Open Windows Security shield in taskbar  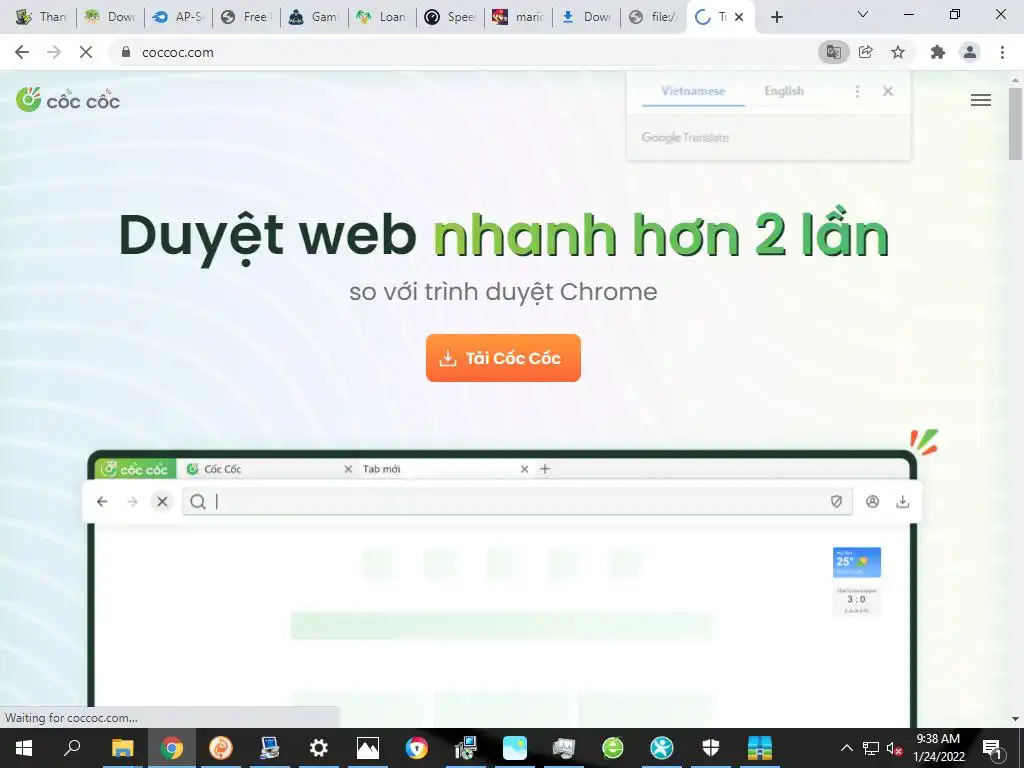click(711, 748)
